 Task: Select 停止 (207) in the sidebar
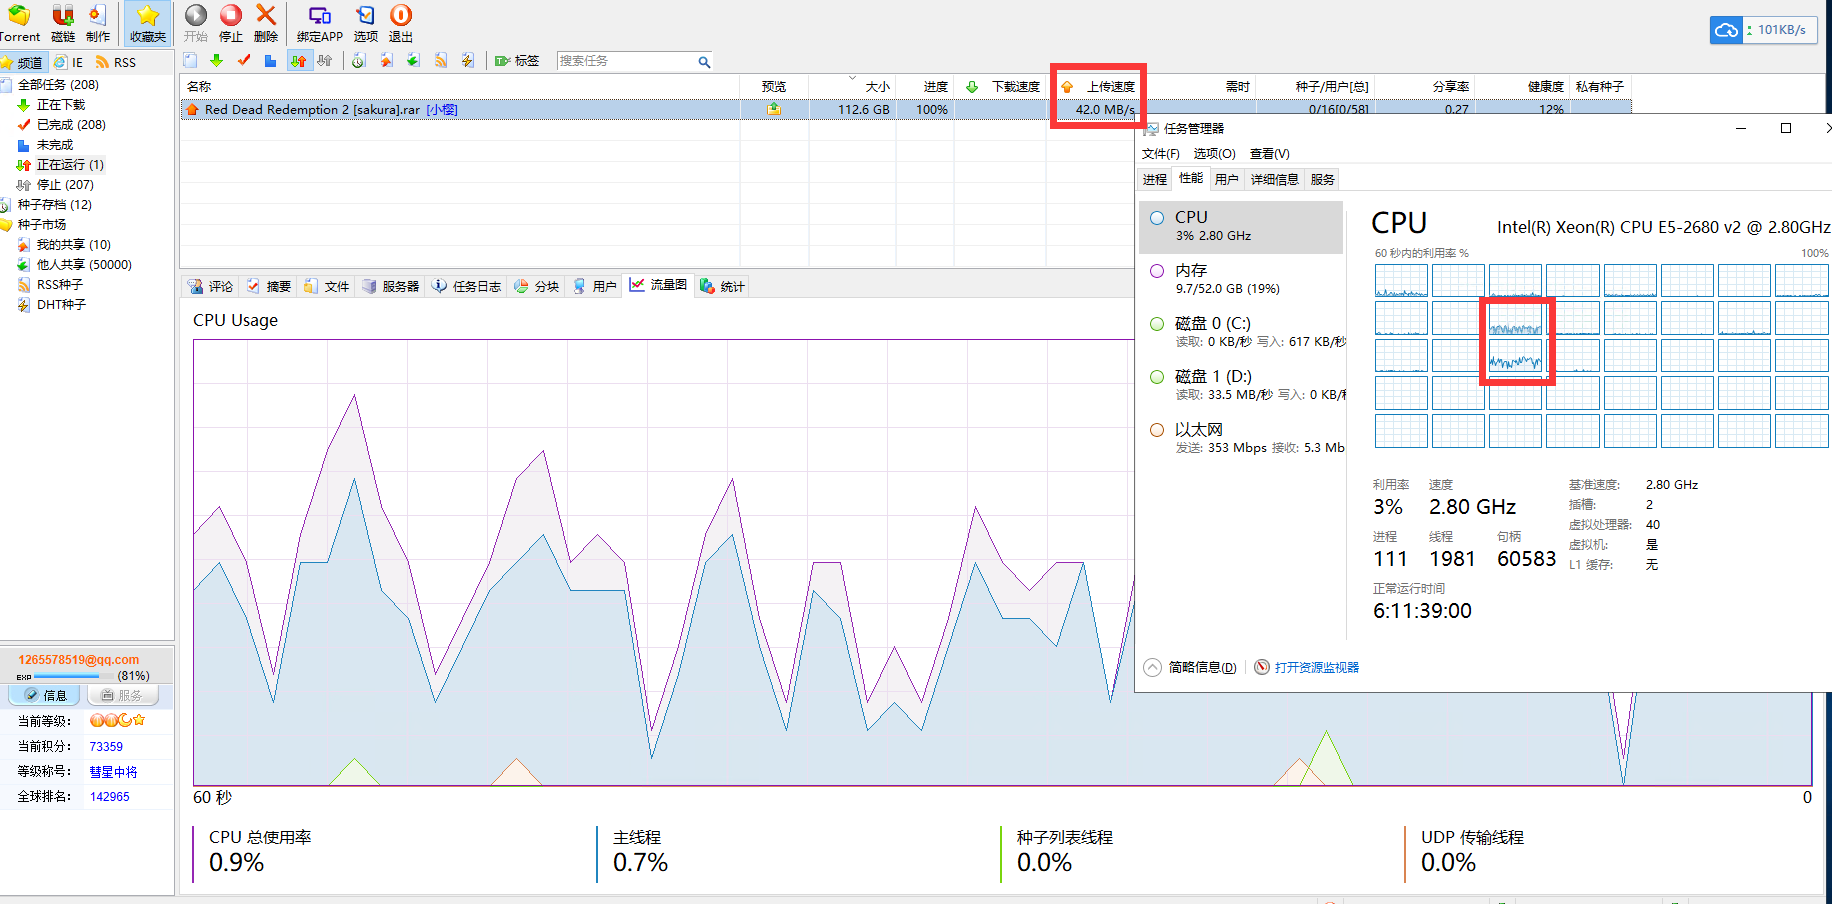point(65,185)
